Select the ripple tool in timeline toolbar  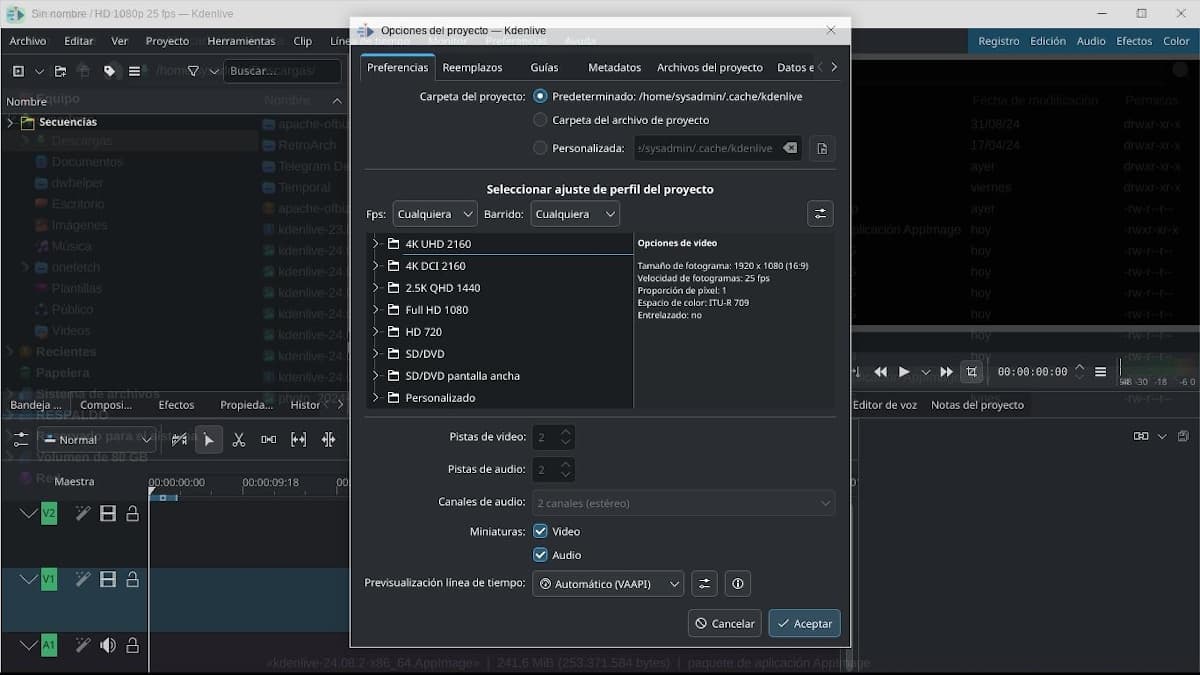pos(329,439)
